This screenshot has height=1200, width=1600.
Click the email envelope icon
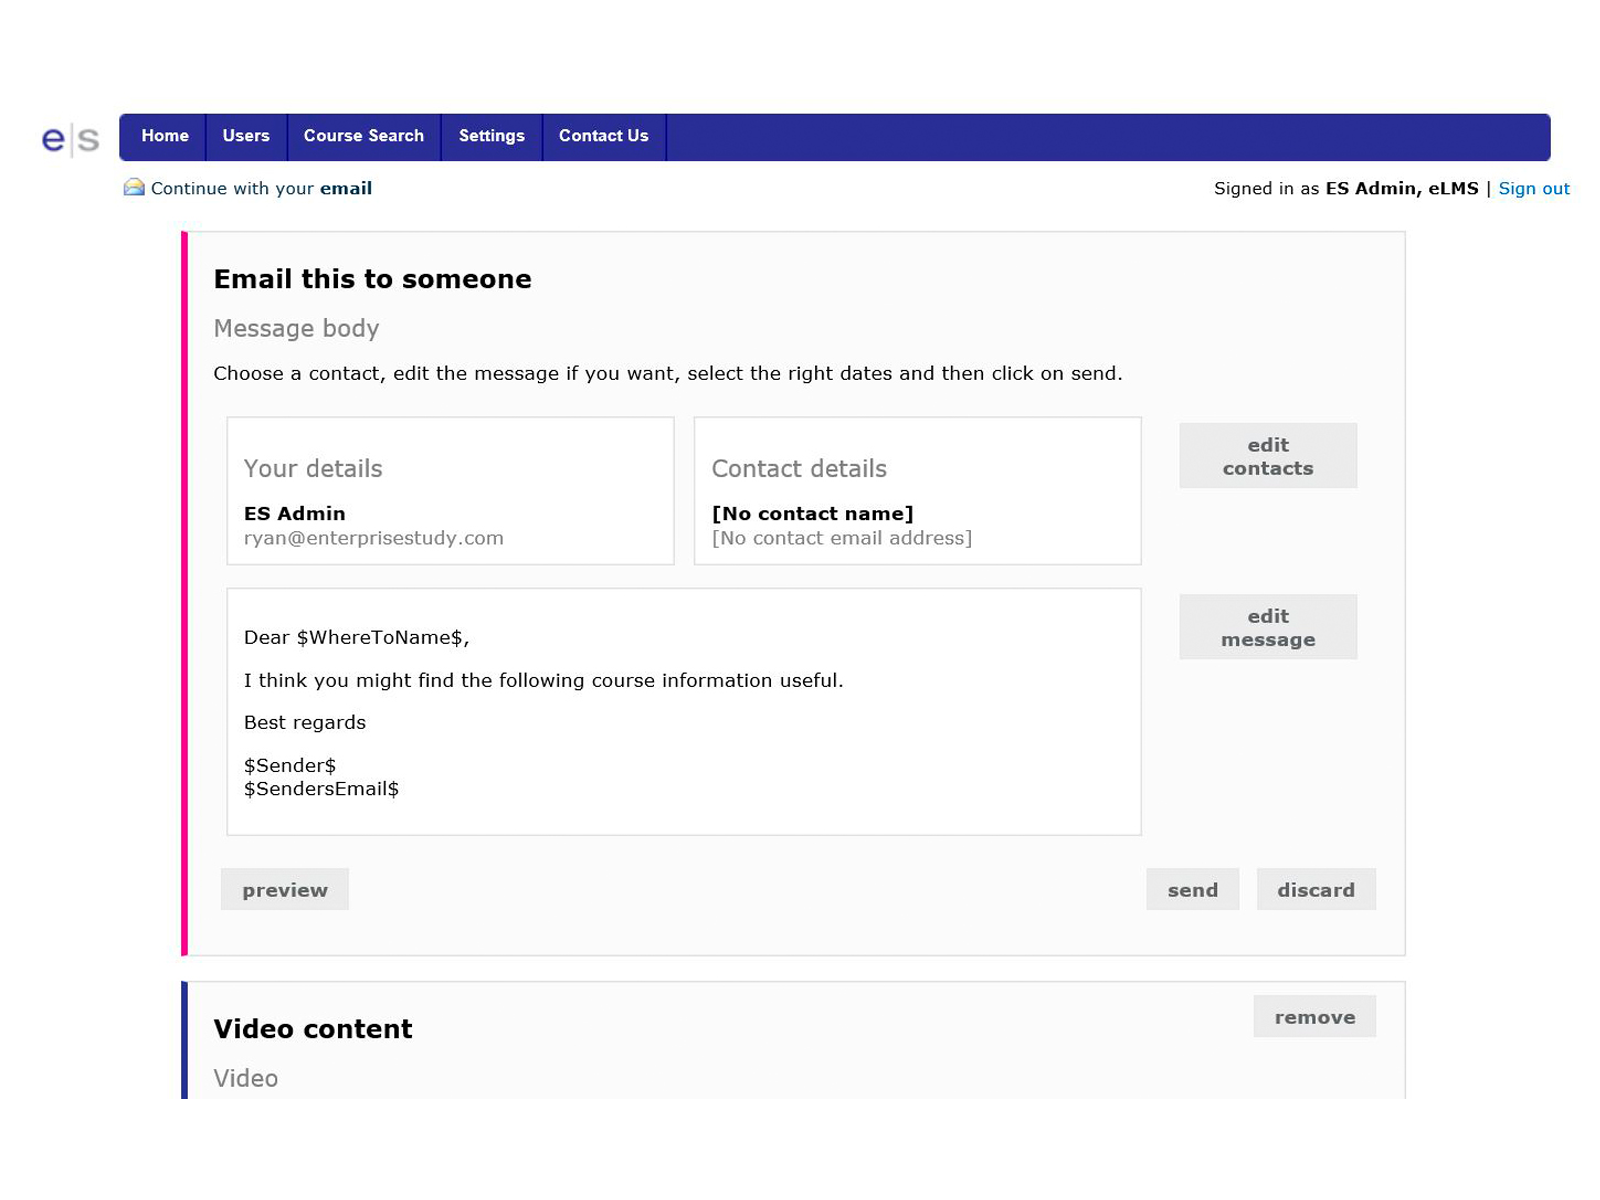(134, 188)
